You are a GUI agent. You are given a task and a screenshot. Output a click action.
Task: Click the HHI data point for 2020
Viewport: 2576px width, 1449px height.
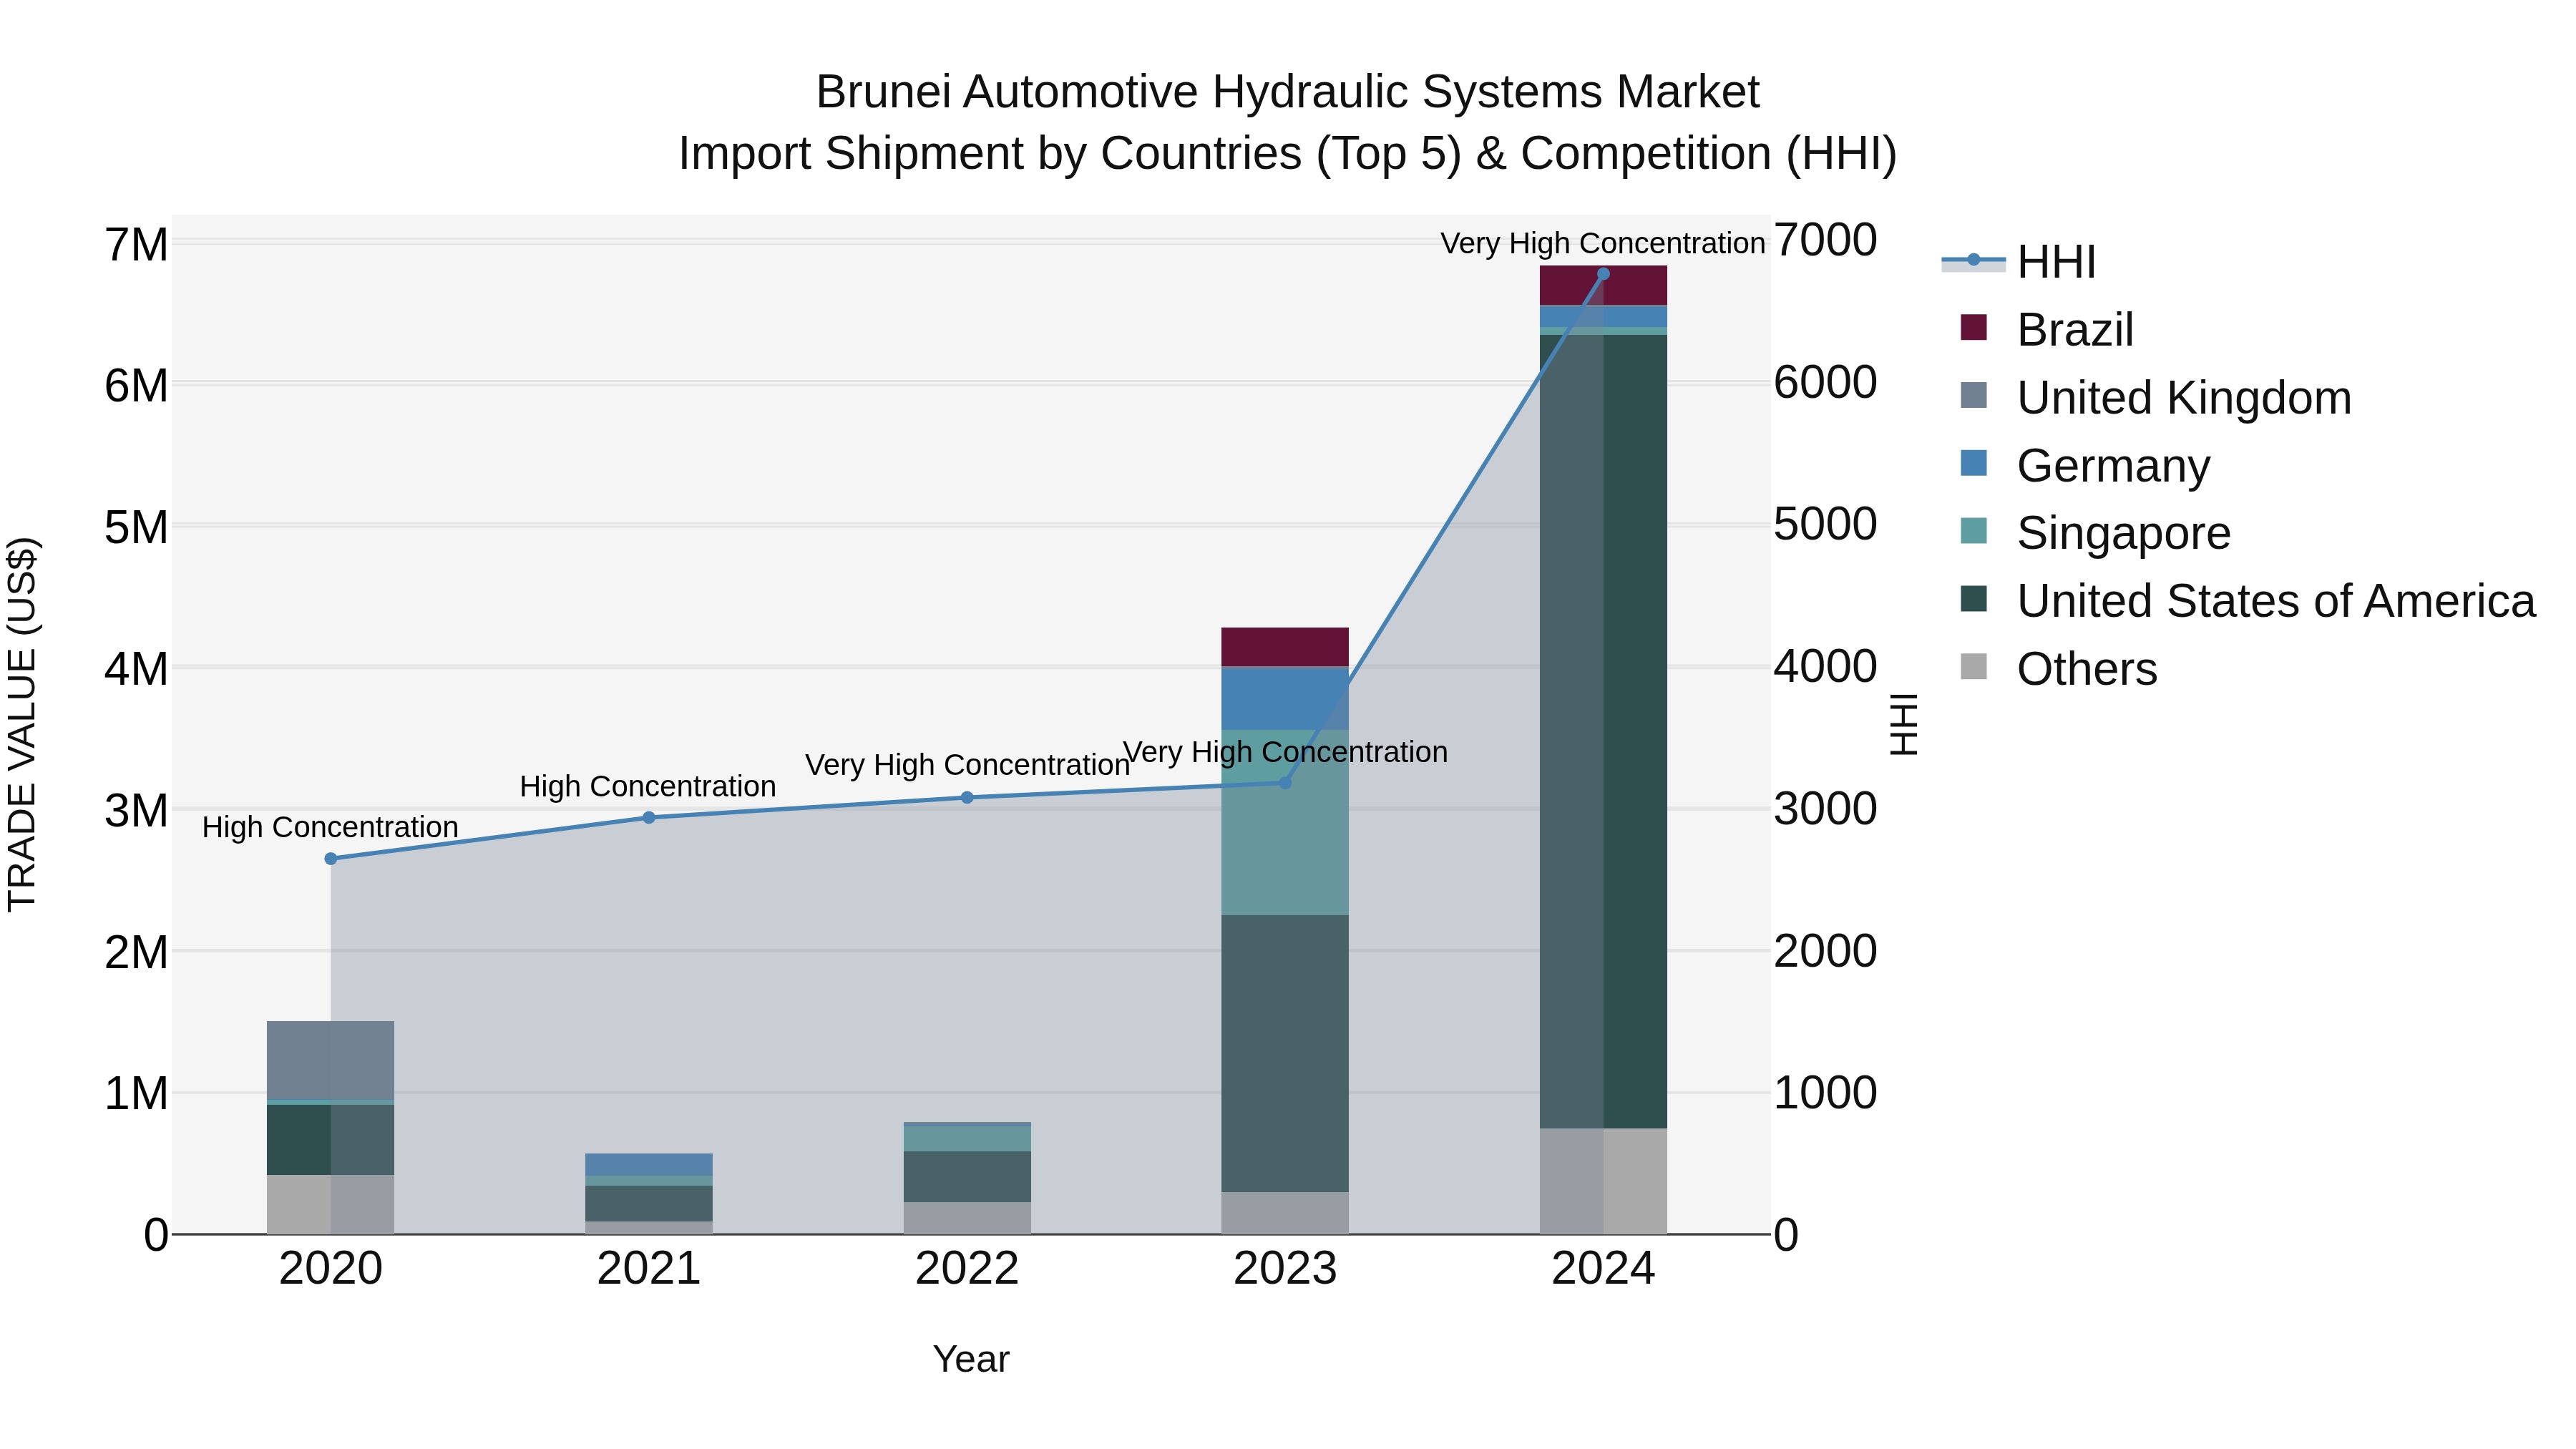coord(331,859)
